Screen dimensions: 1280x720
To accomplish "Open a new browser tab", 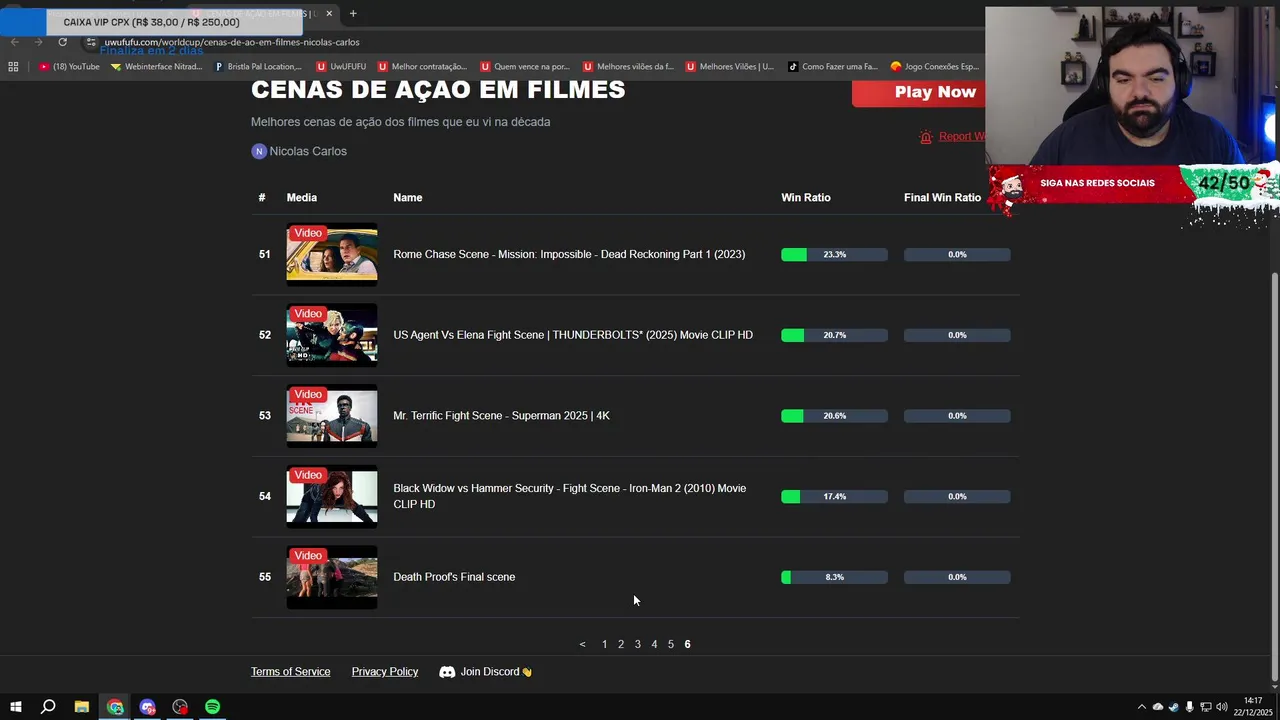I will 353,14.
